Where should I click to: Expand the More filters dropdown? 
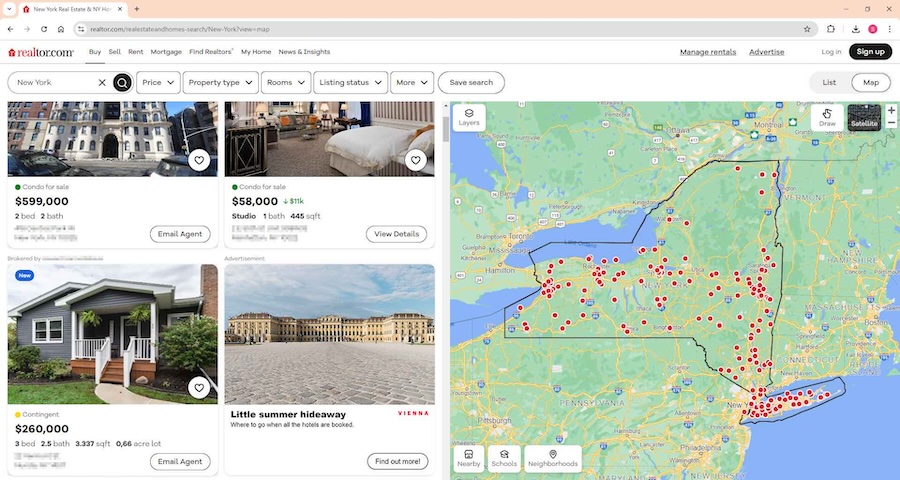tap(412, 83)
